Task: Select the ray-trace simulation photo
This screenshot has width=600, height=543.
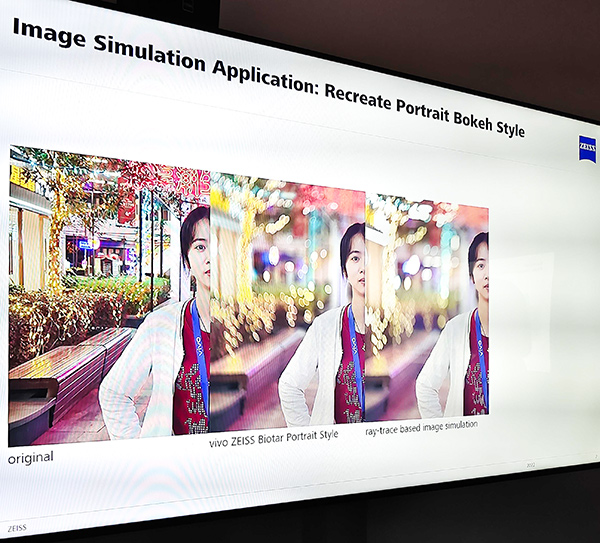Action: [x=427, y=307]
